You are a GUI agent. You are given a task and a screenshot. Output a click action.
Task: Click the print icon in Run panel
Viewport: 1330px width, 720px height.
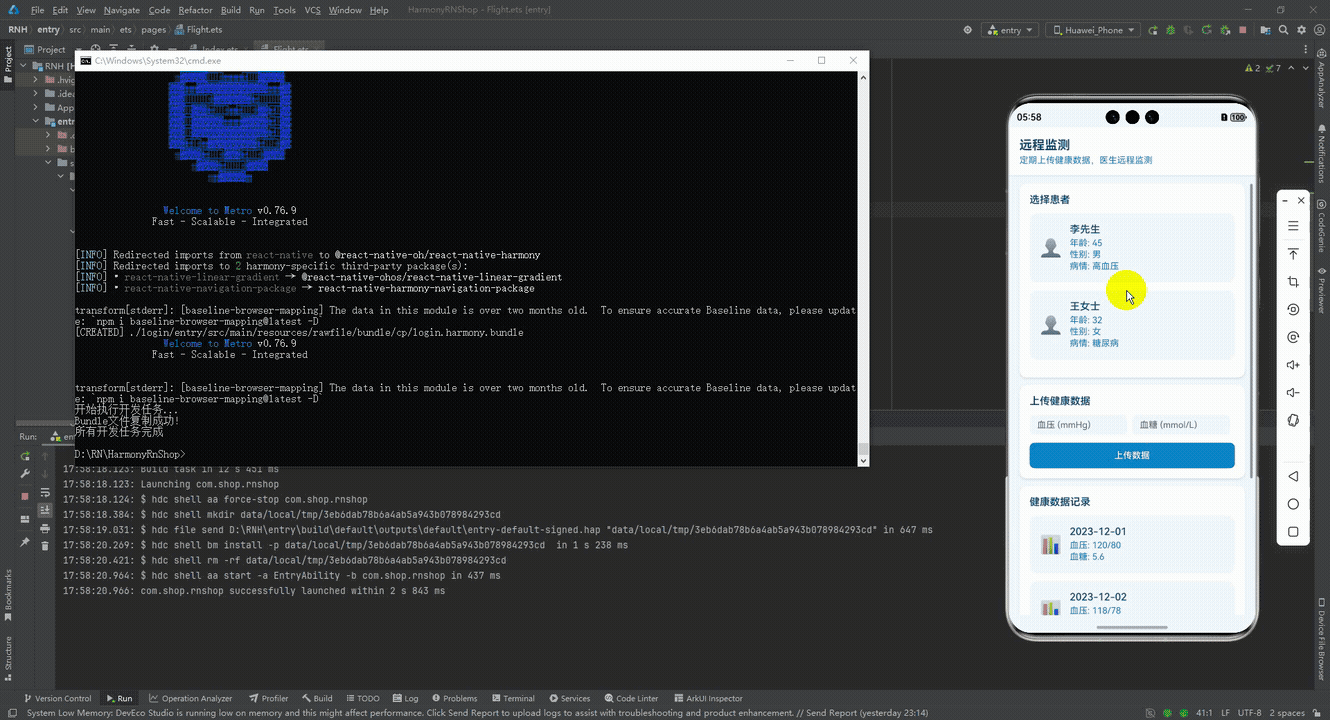45,528
